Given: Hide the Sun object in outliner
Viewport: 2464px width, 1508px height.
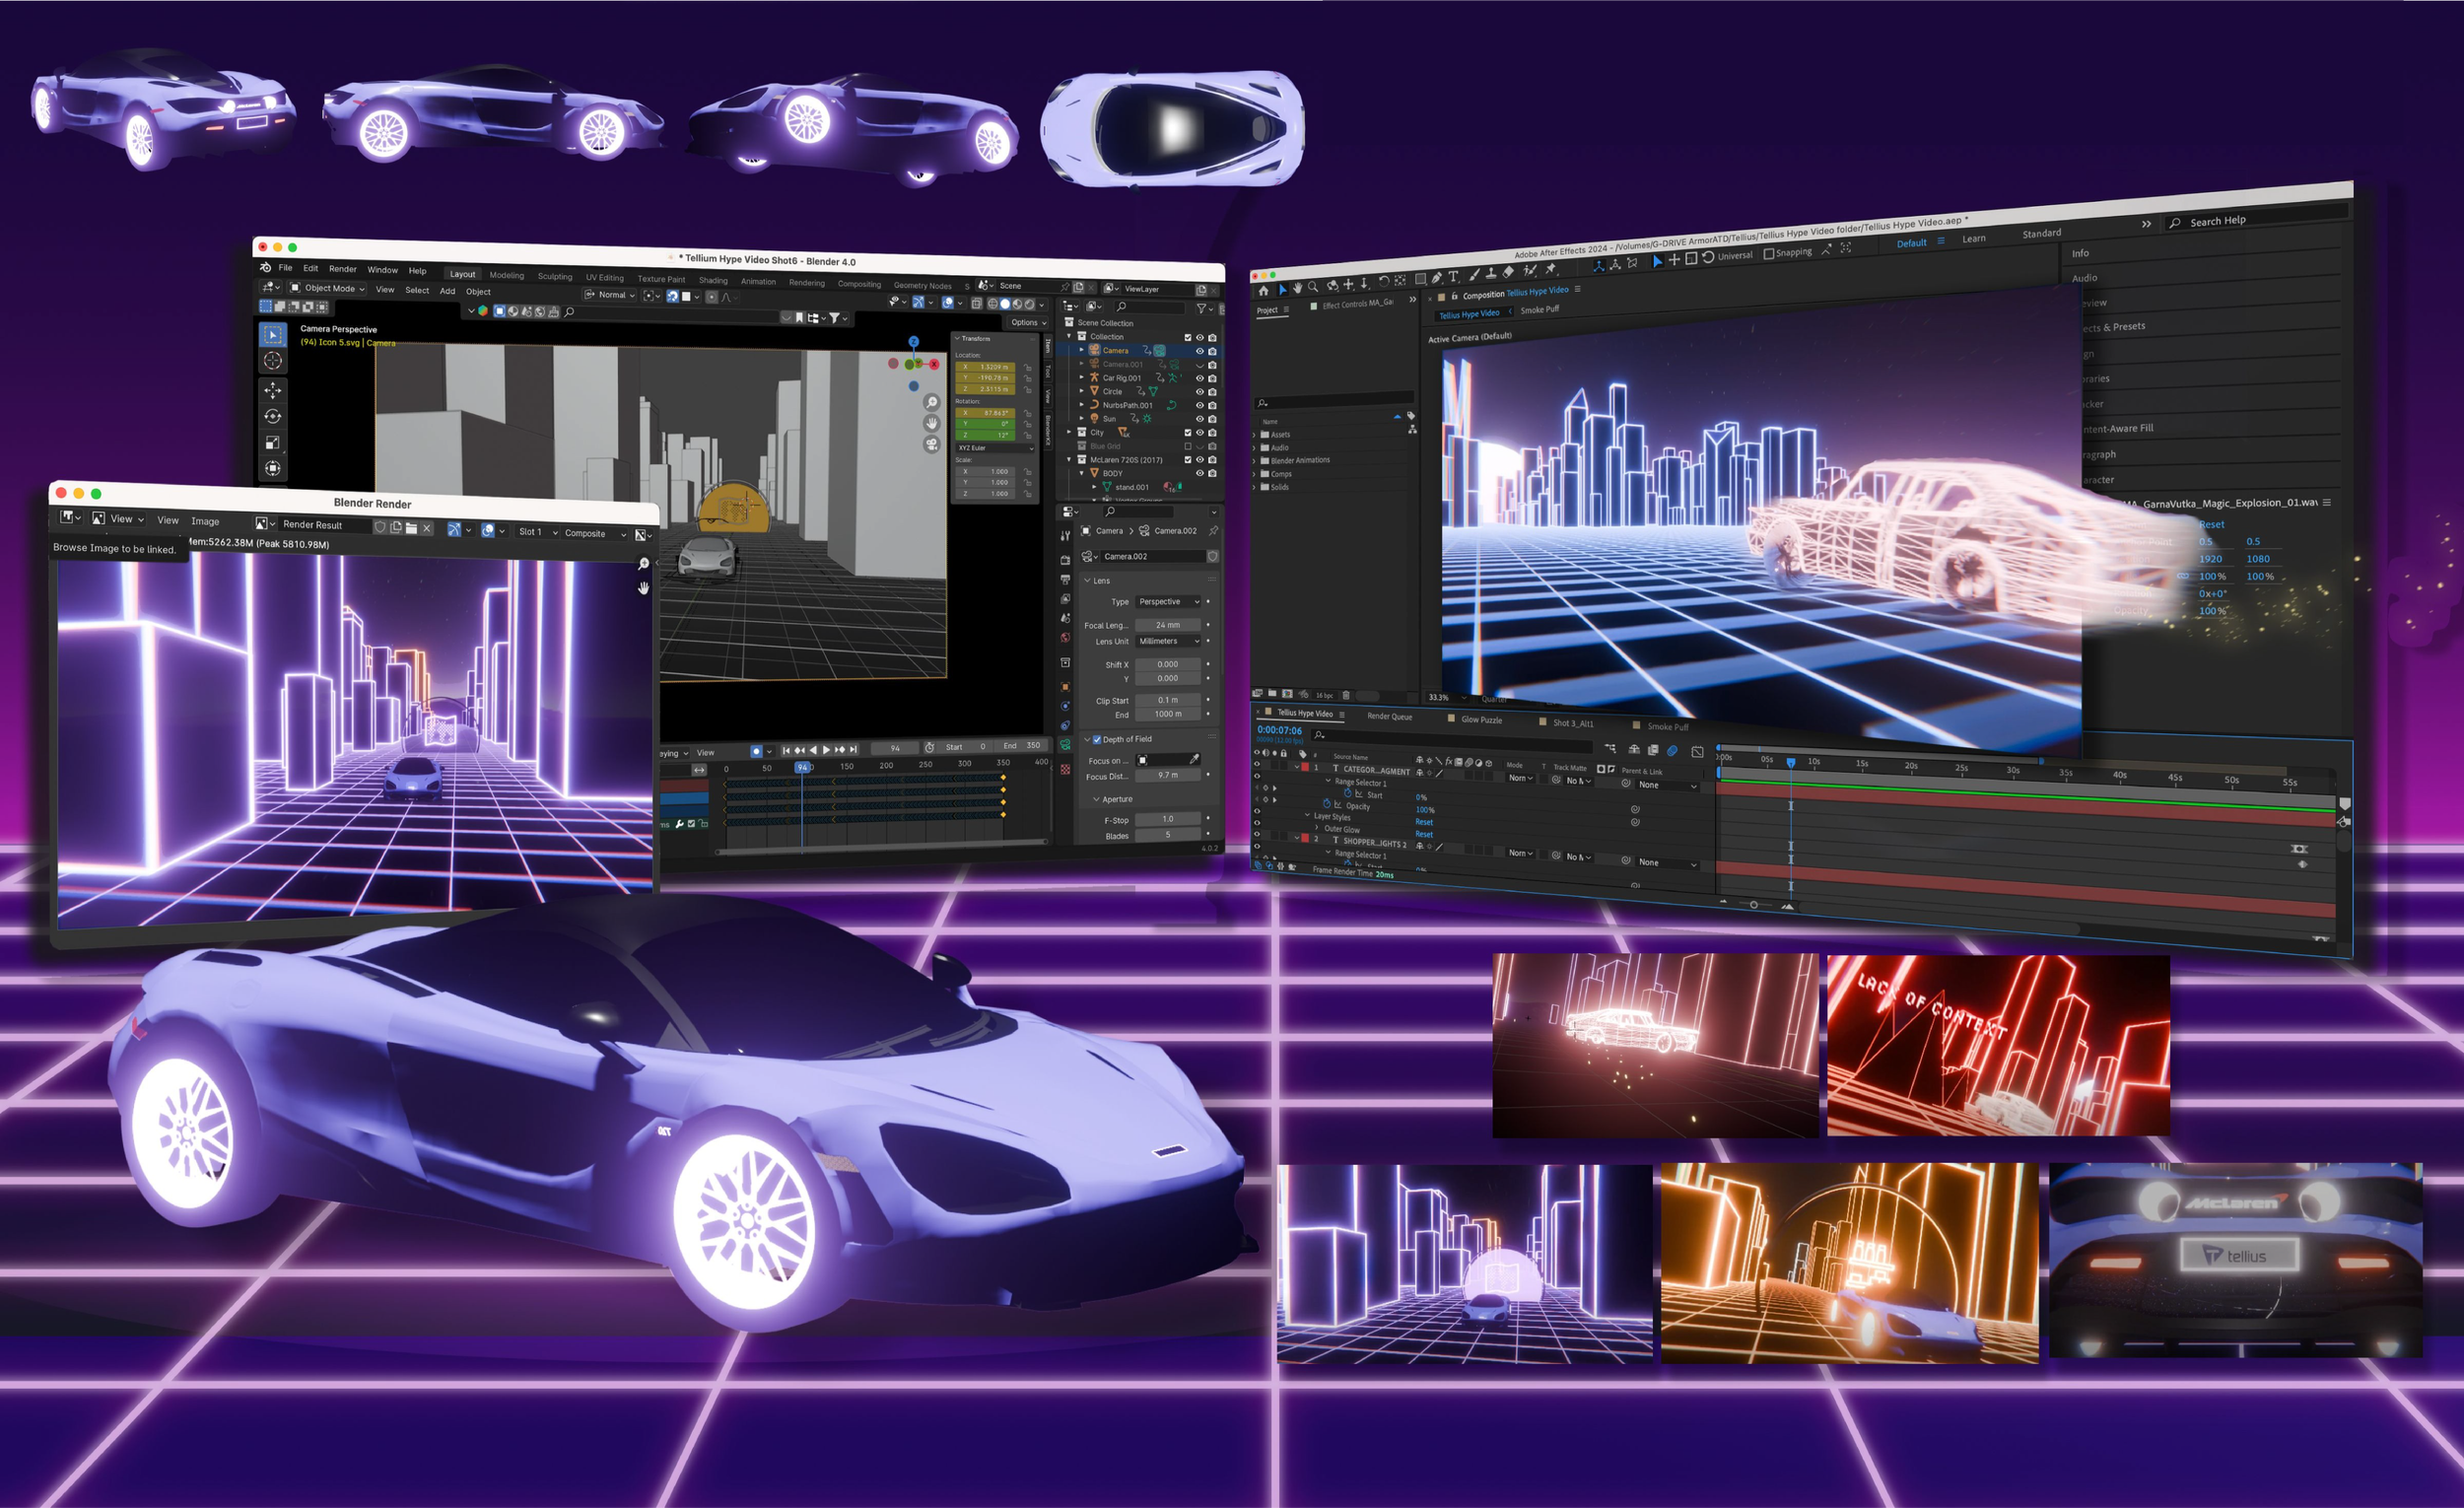Looking at the screenshot, I should [1199, 419].
